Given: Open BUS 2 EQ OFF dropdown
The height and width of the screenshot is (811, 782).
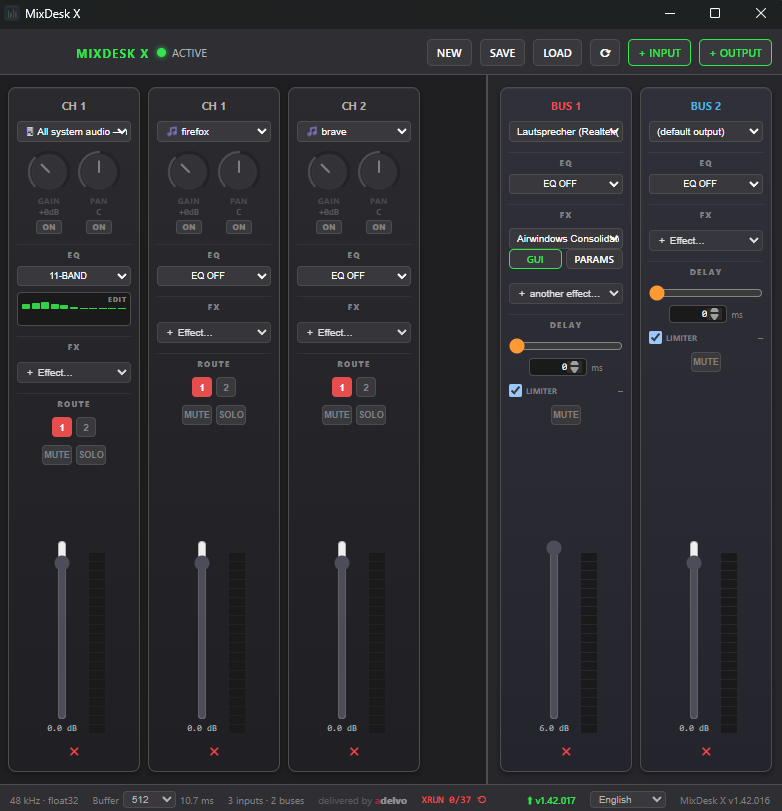Looking at the screenshot, I should click(706, 184).
